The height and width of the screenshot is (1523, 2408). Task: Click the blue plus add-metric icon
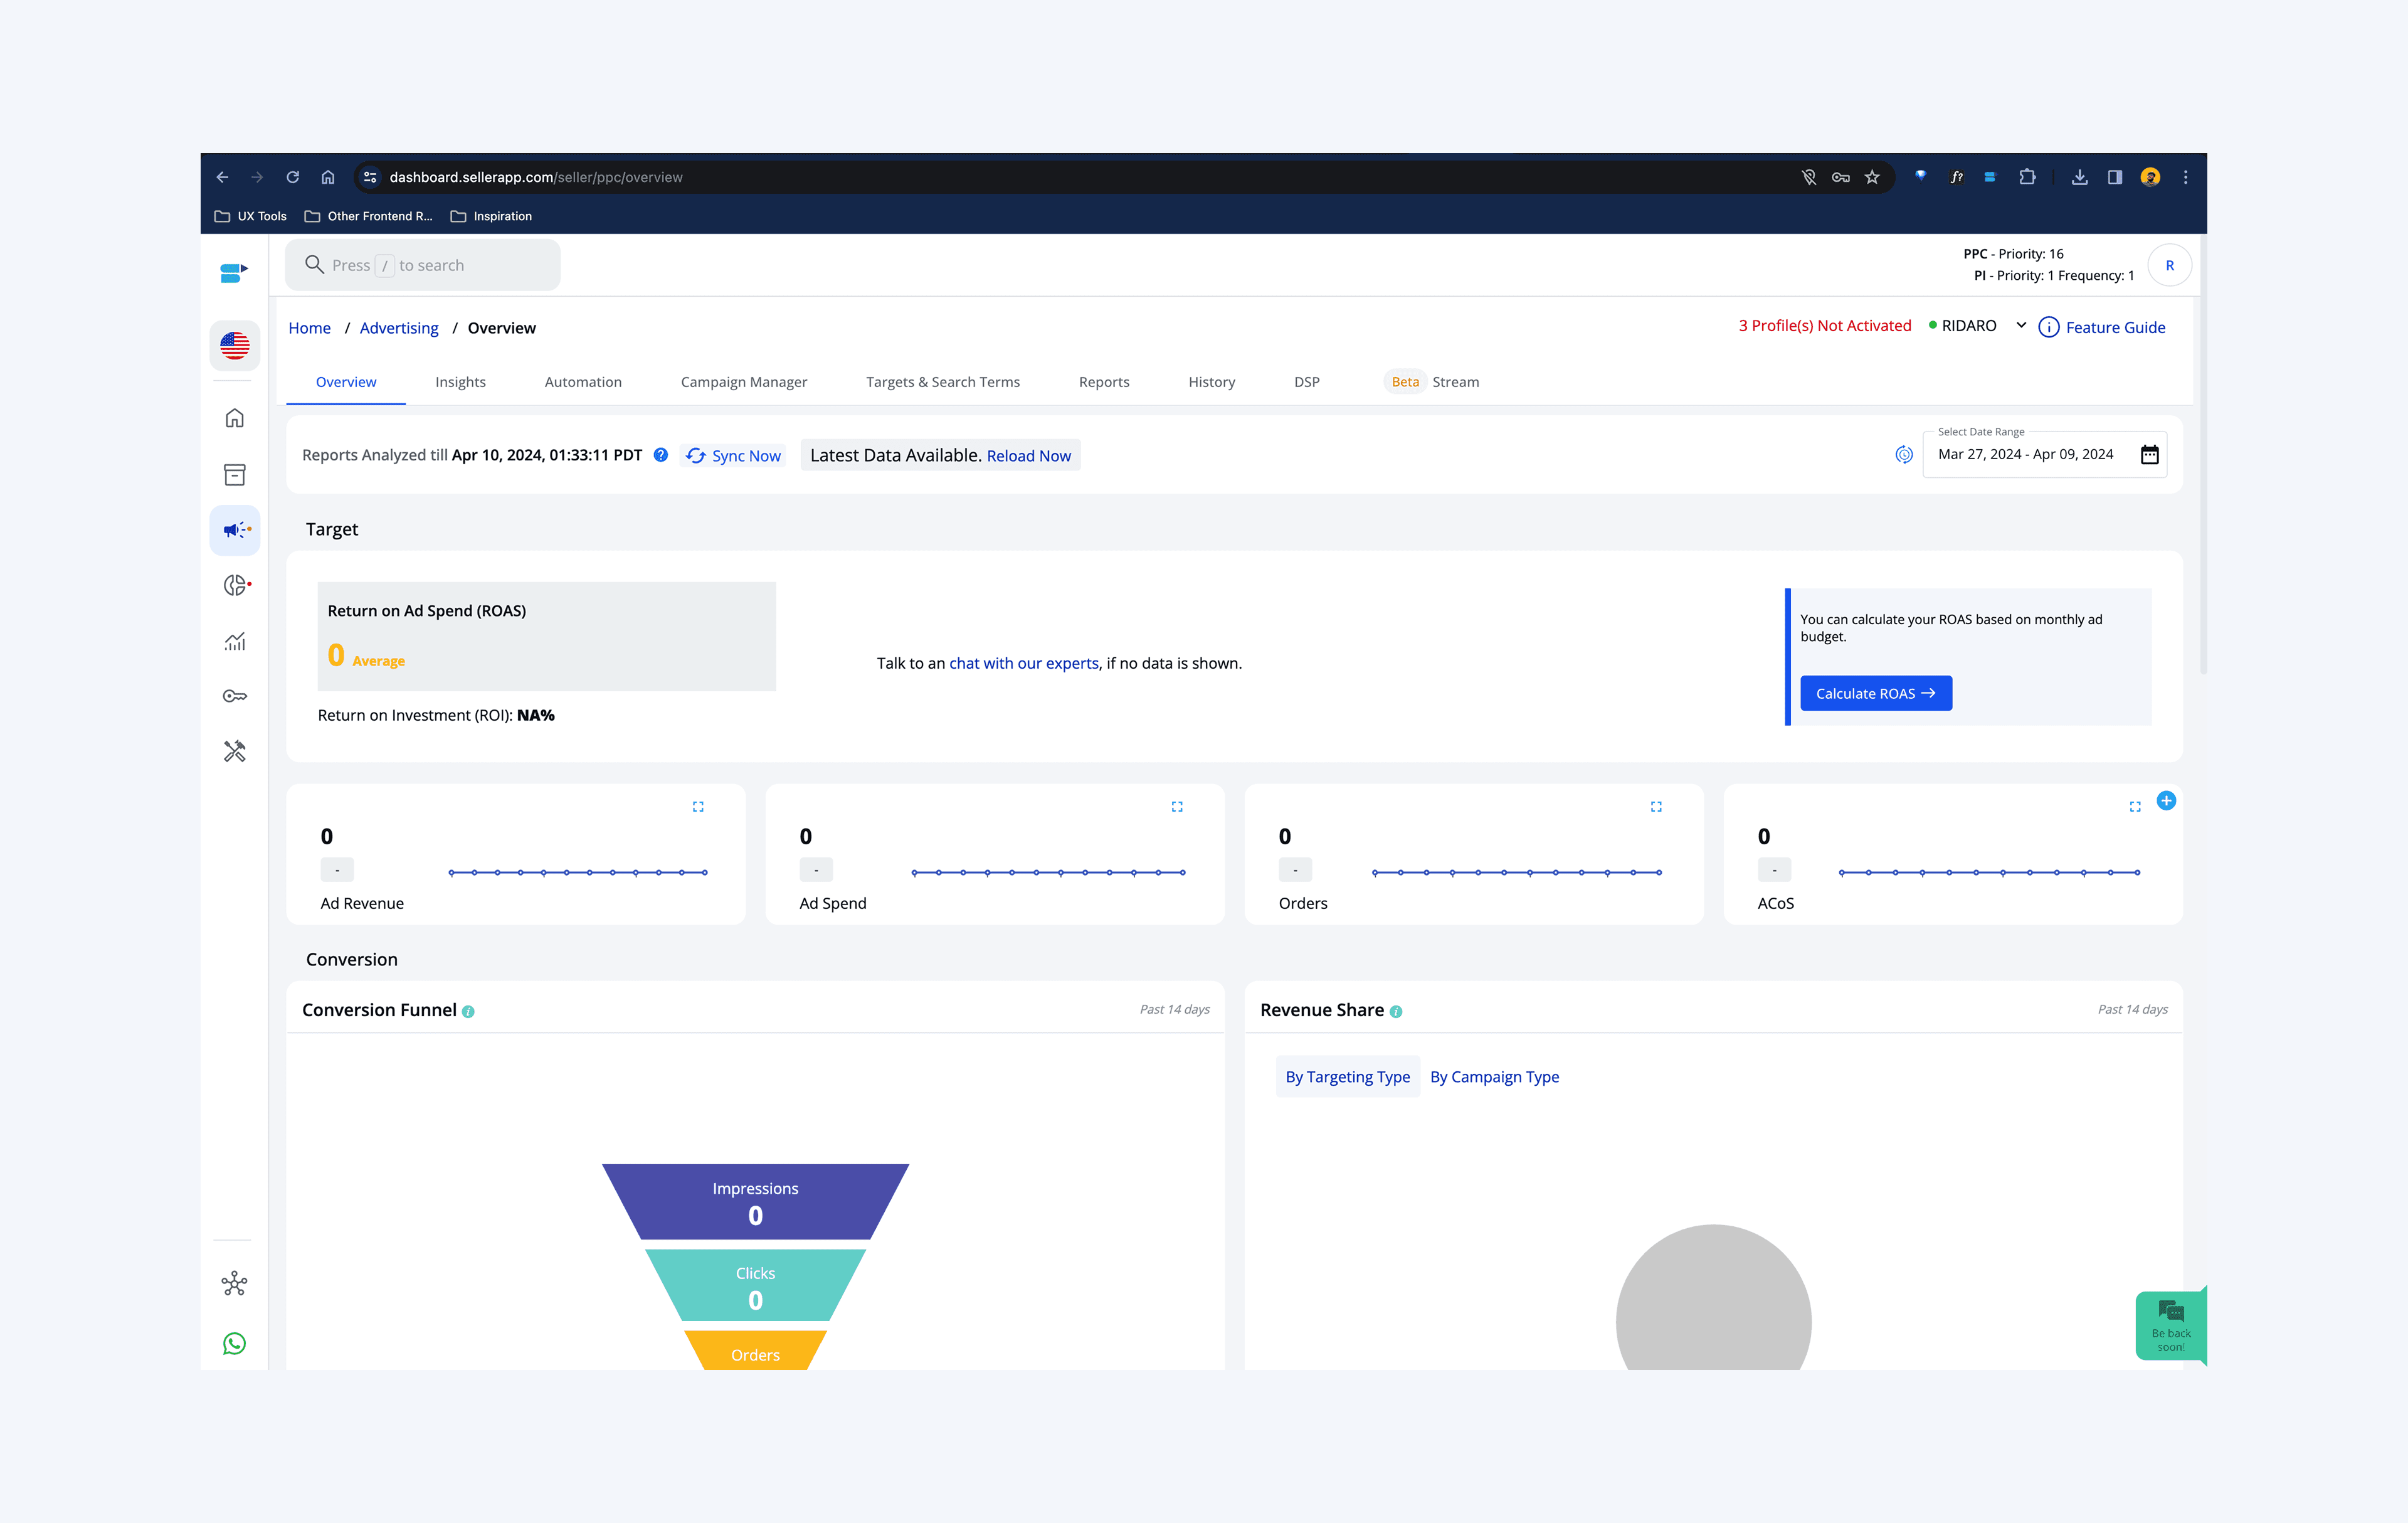pyautogui.click(x=2166, y=800)
